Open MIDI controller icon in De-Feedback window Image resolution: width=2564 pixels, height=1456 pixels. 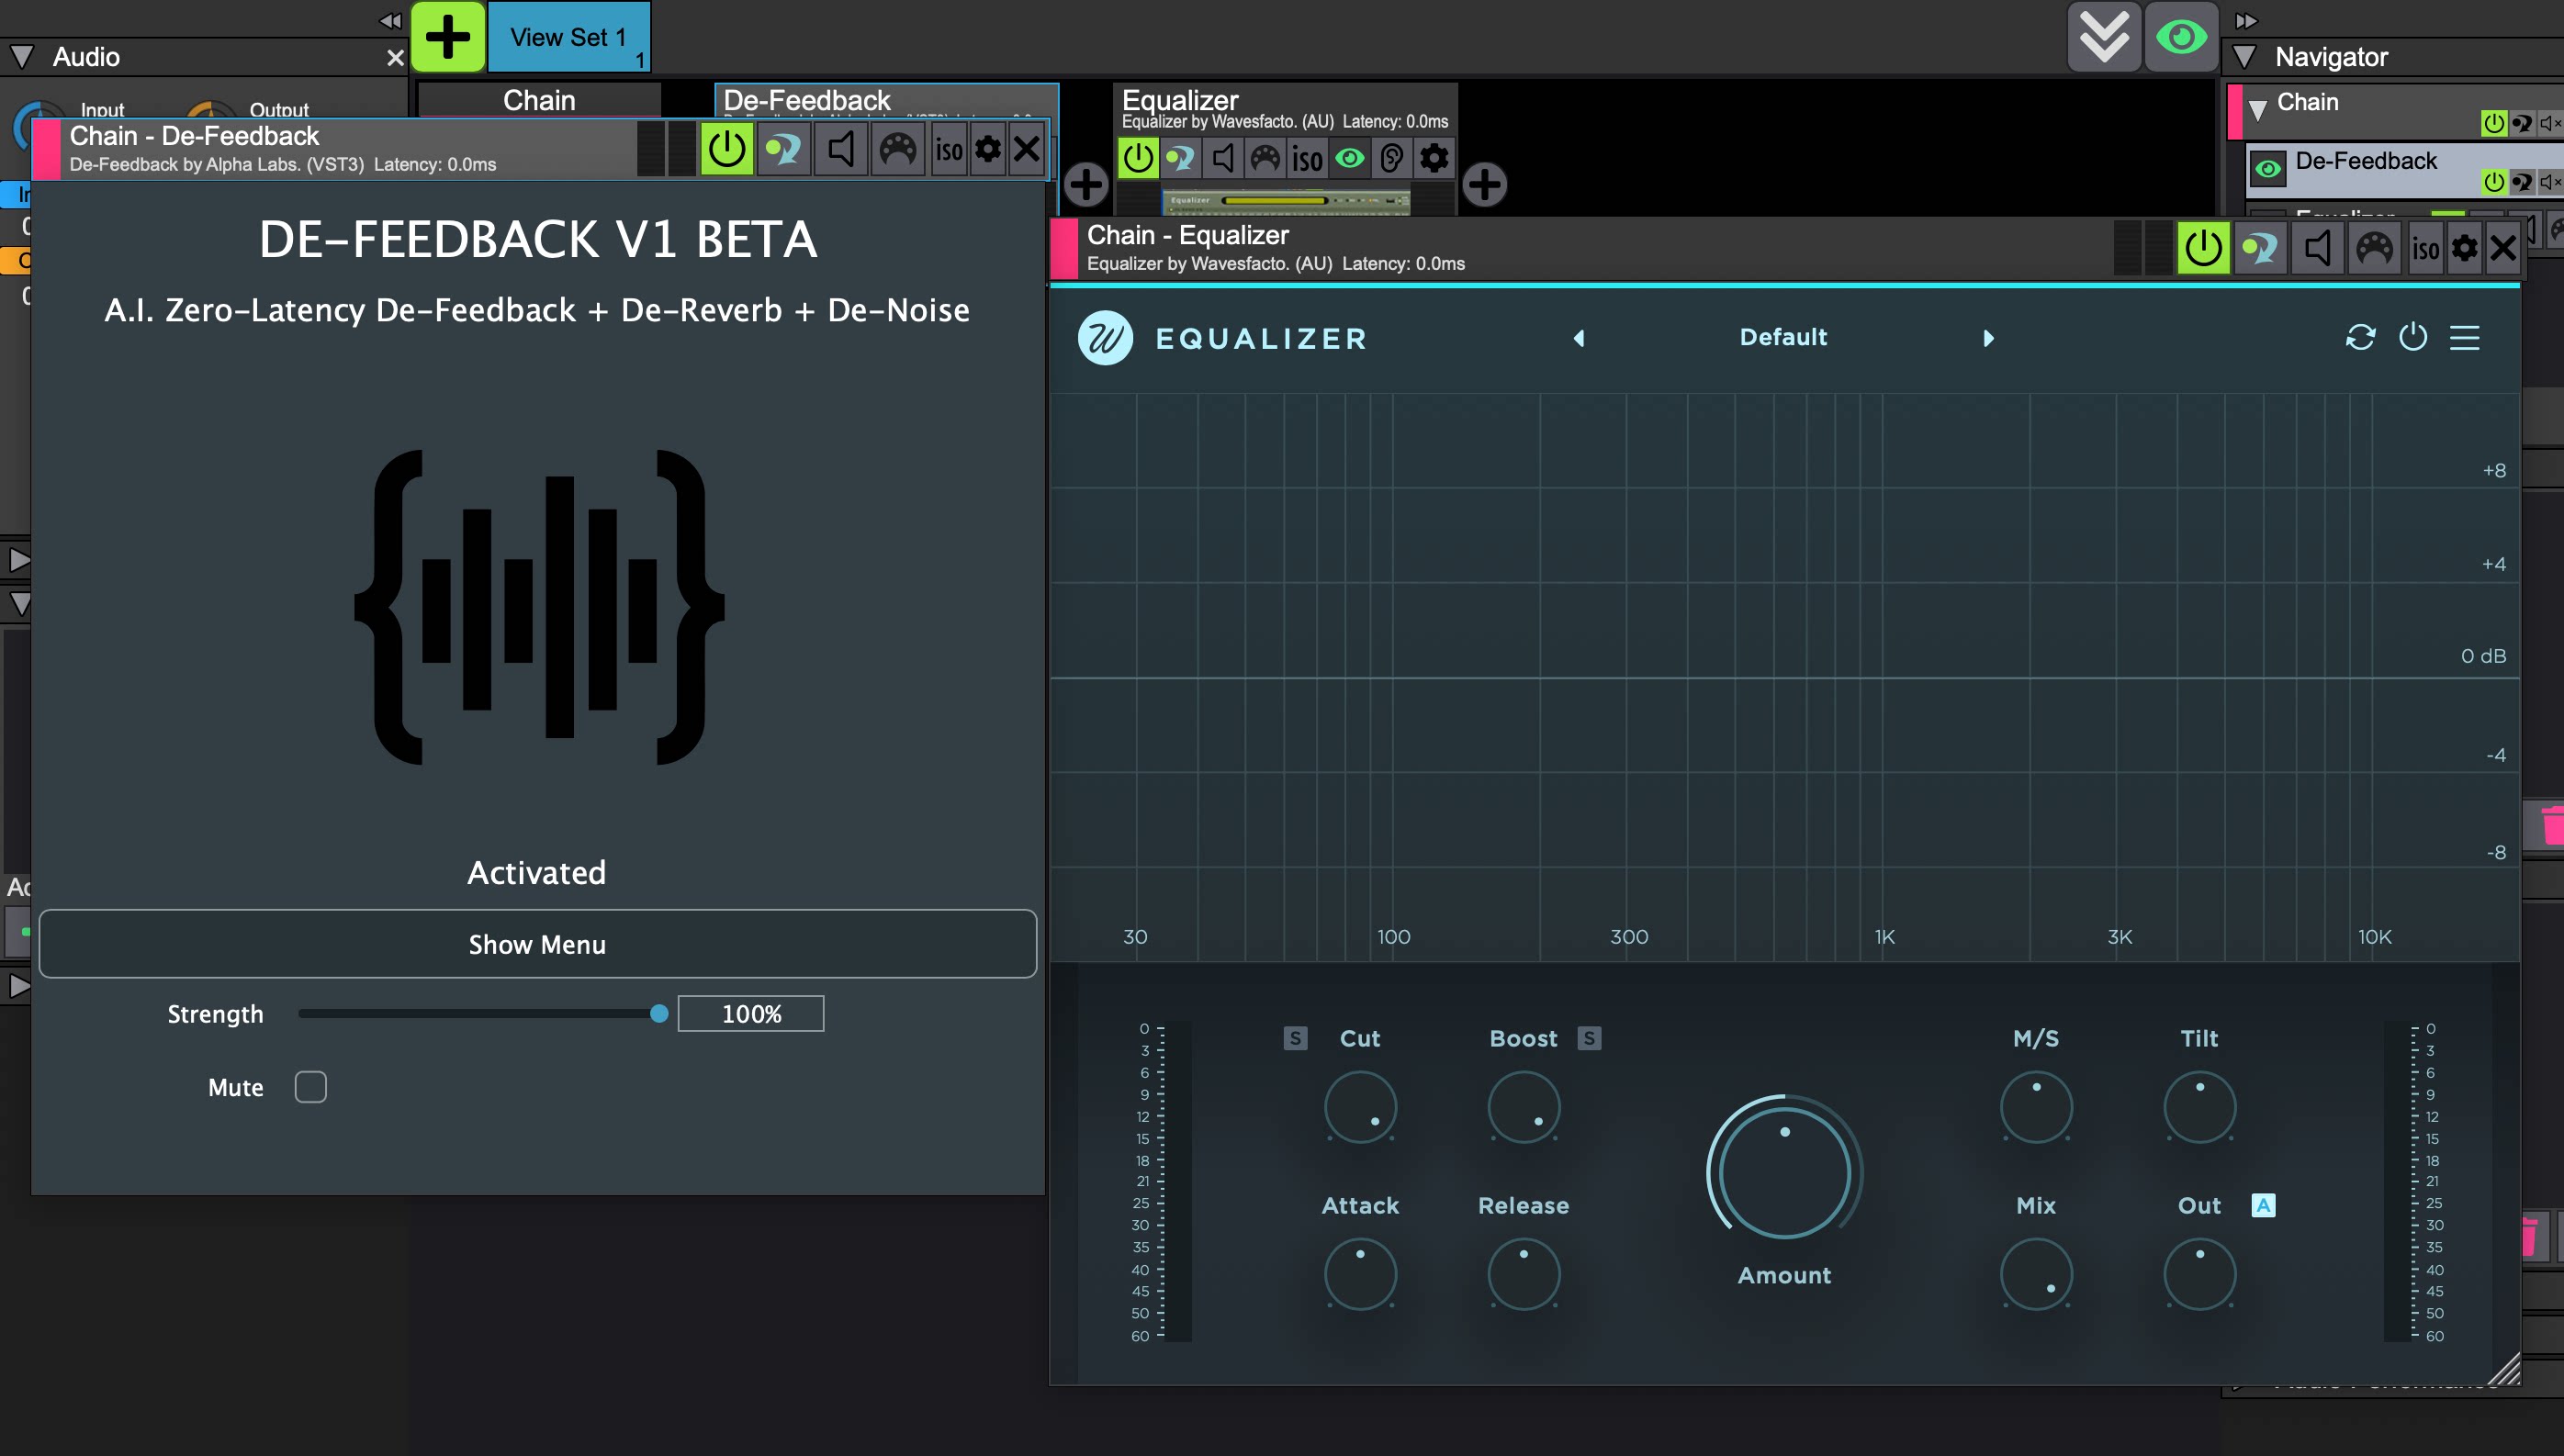coord(897,150)
